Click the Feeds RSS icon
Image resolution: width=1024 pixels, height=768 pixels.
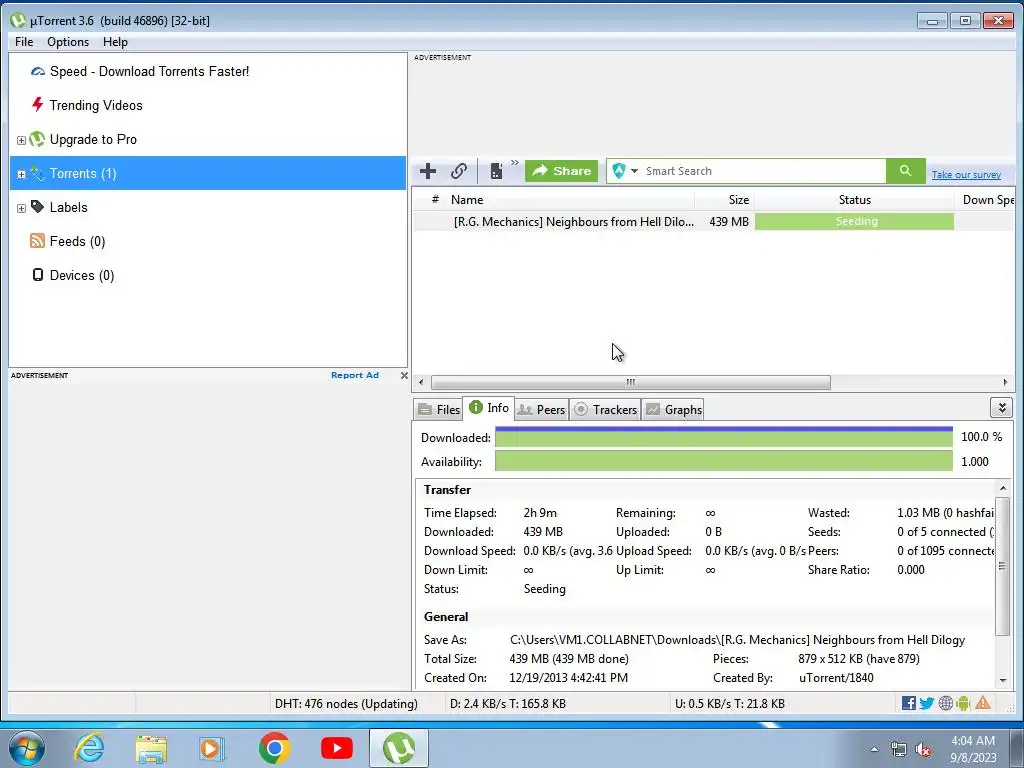[x=37, y=240]
